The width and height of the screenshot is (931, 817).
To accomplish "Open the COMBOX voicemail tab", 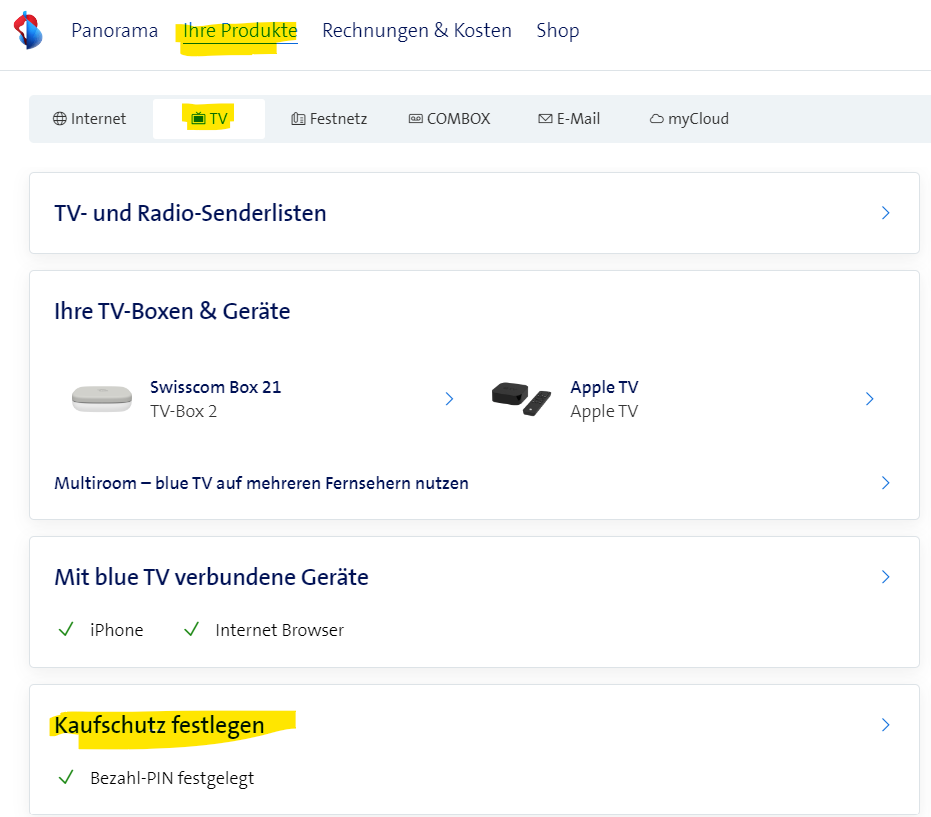I will [x=449, y=119].
